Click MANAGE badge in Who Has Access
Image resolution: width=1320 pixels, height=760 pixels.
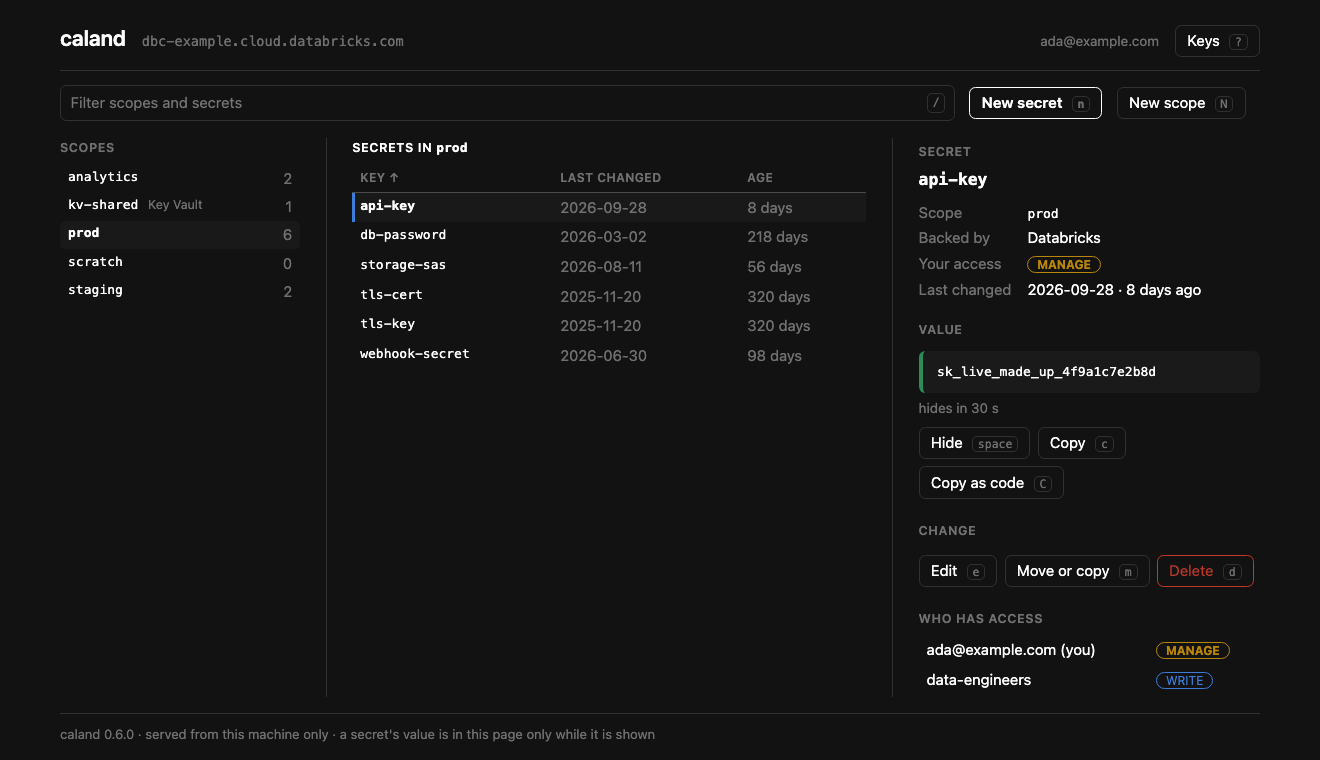[x=1193, y=651]
